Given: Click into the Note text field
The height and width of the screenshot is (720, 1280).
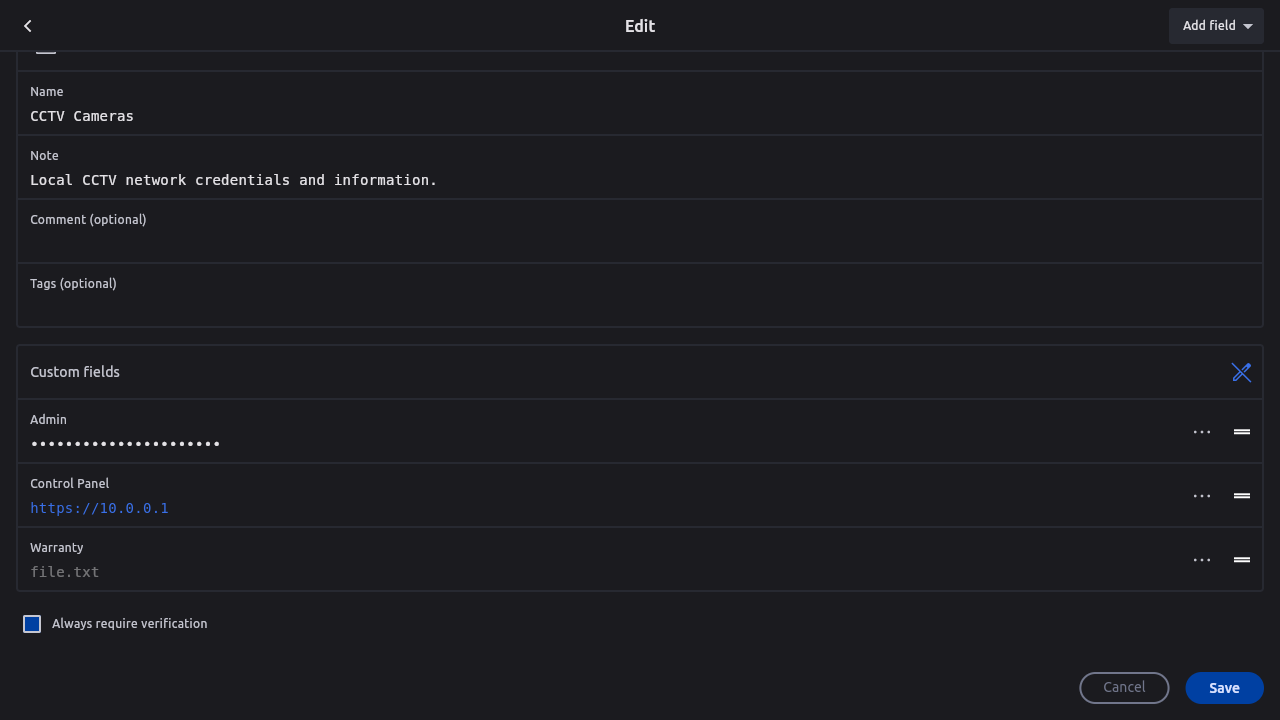Looking at the screenshot, I should 600,180.
